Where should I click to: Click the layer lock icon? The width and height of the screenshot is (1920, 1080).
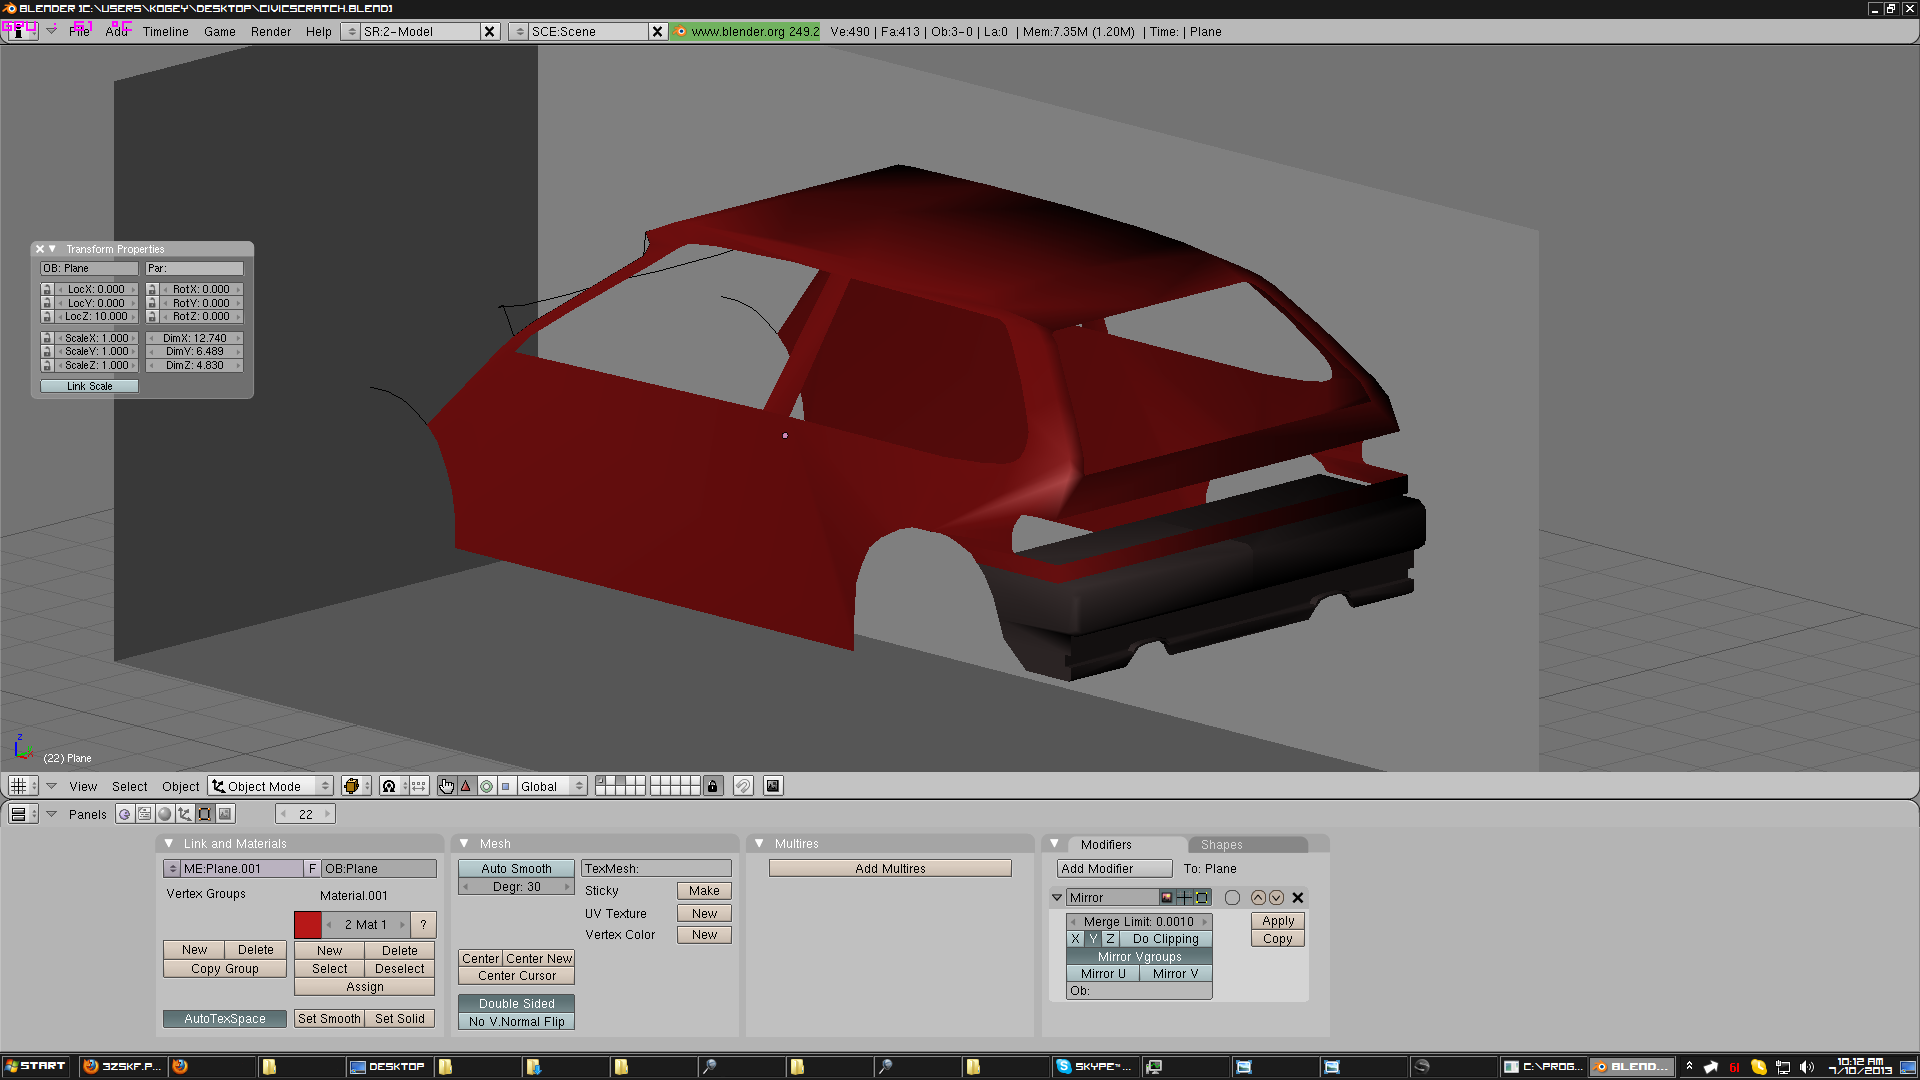[712, 786]
